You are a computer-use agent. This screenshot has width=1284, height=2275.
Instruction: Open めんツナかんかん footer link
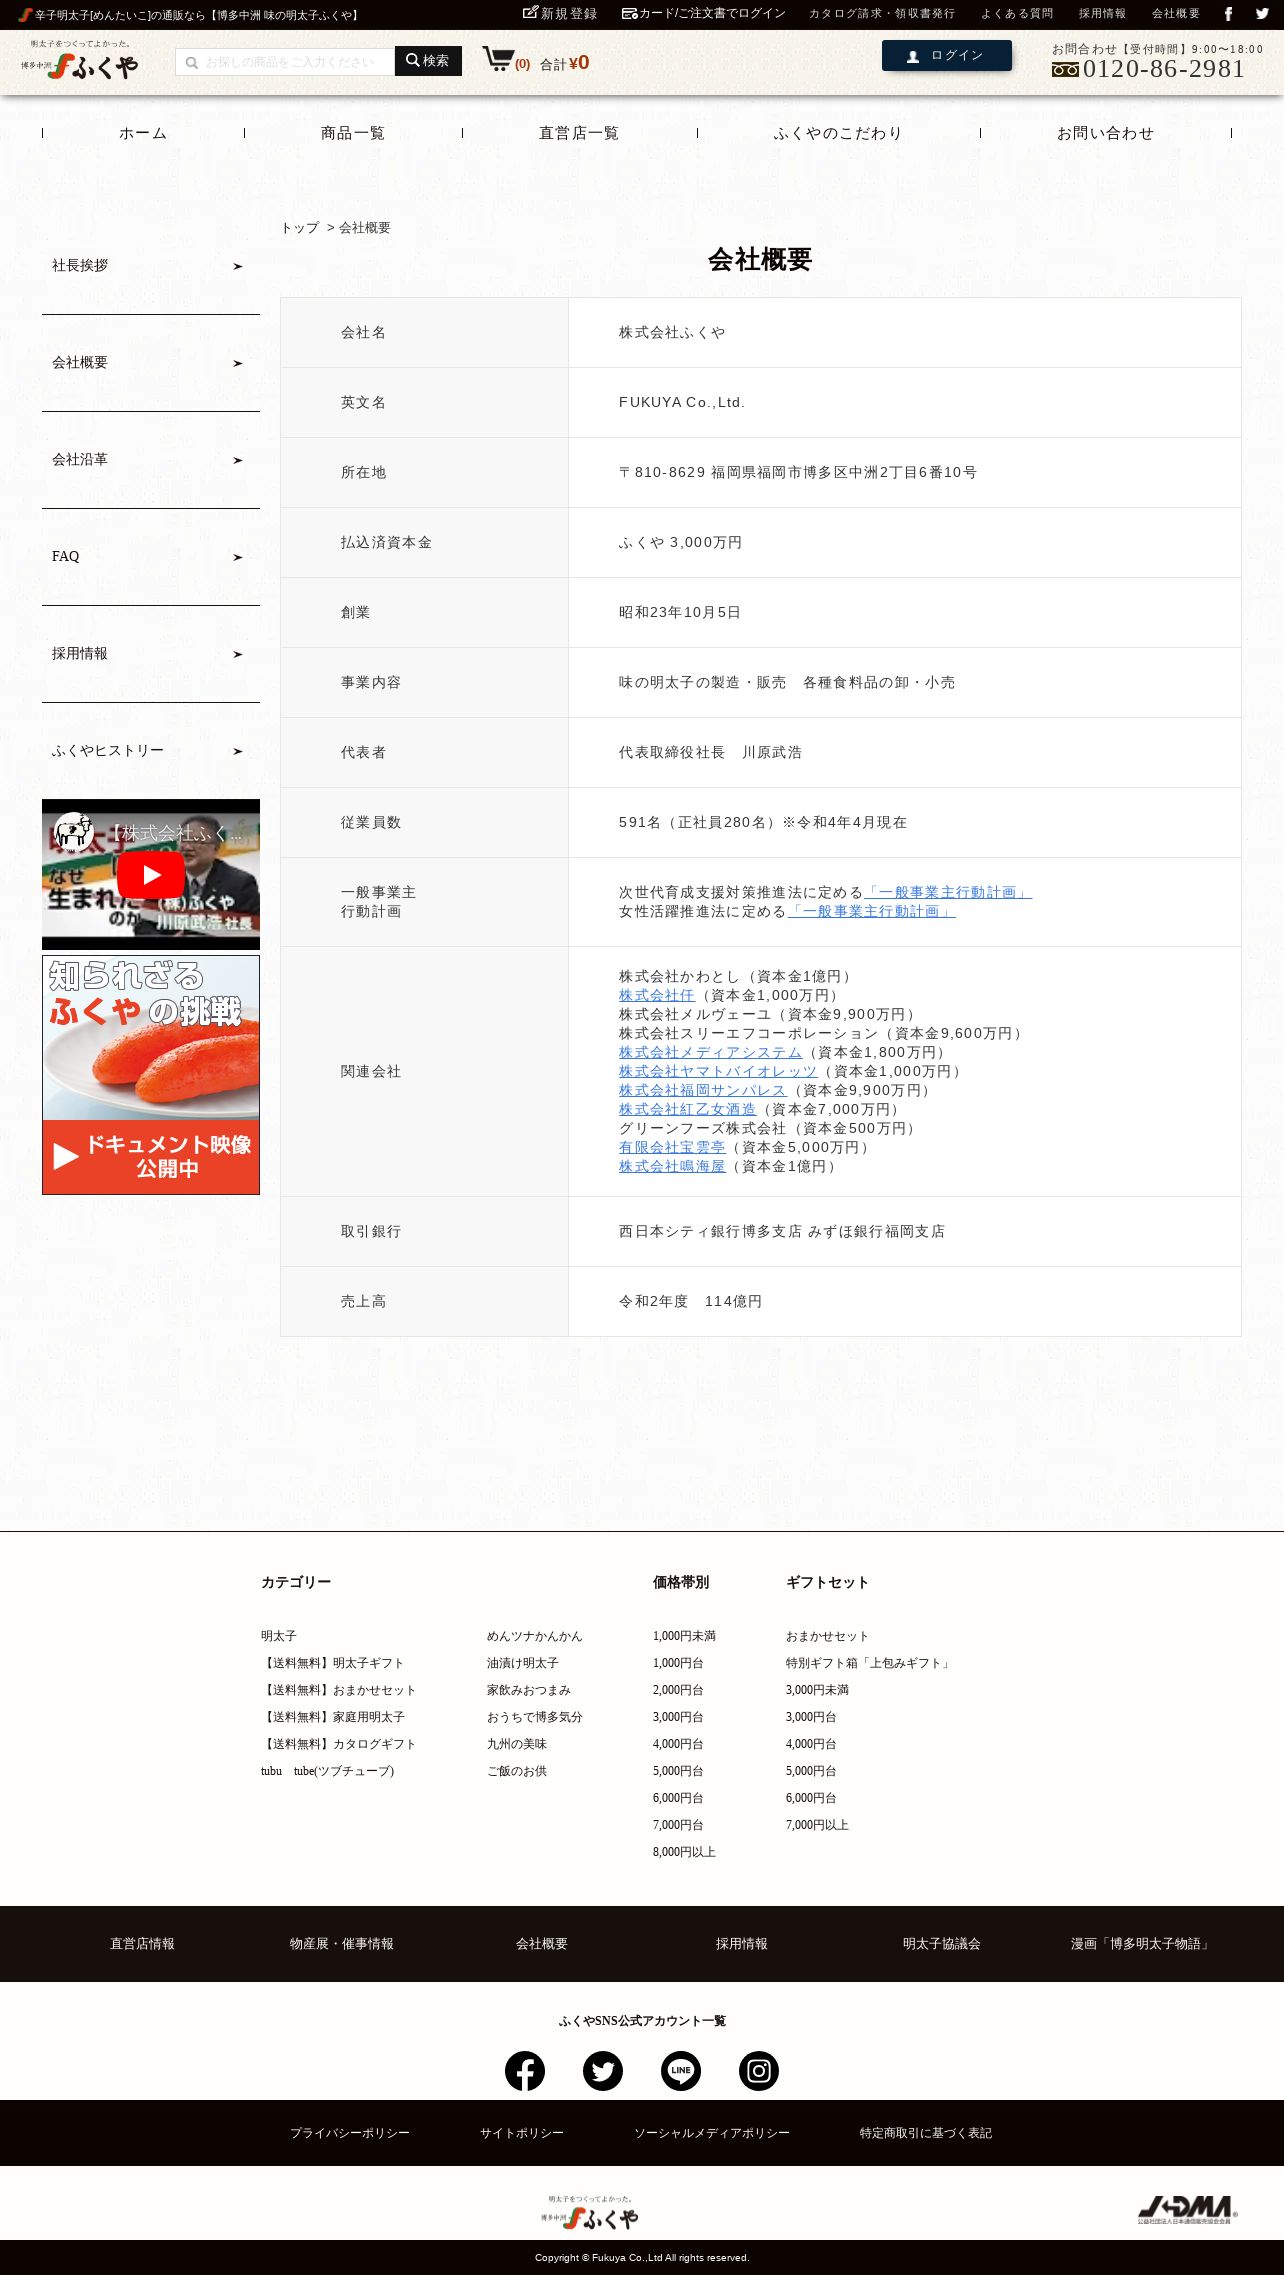[534, 1636]
